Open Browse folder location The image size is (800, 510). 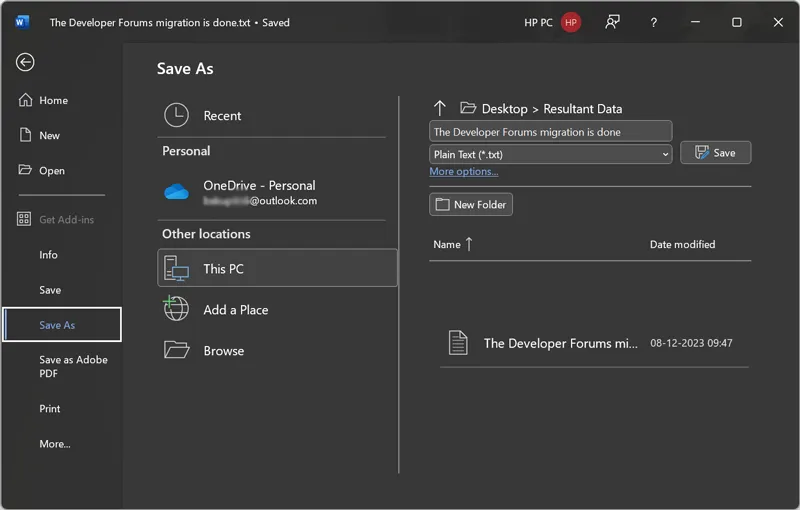[223, 351]
